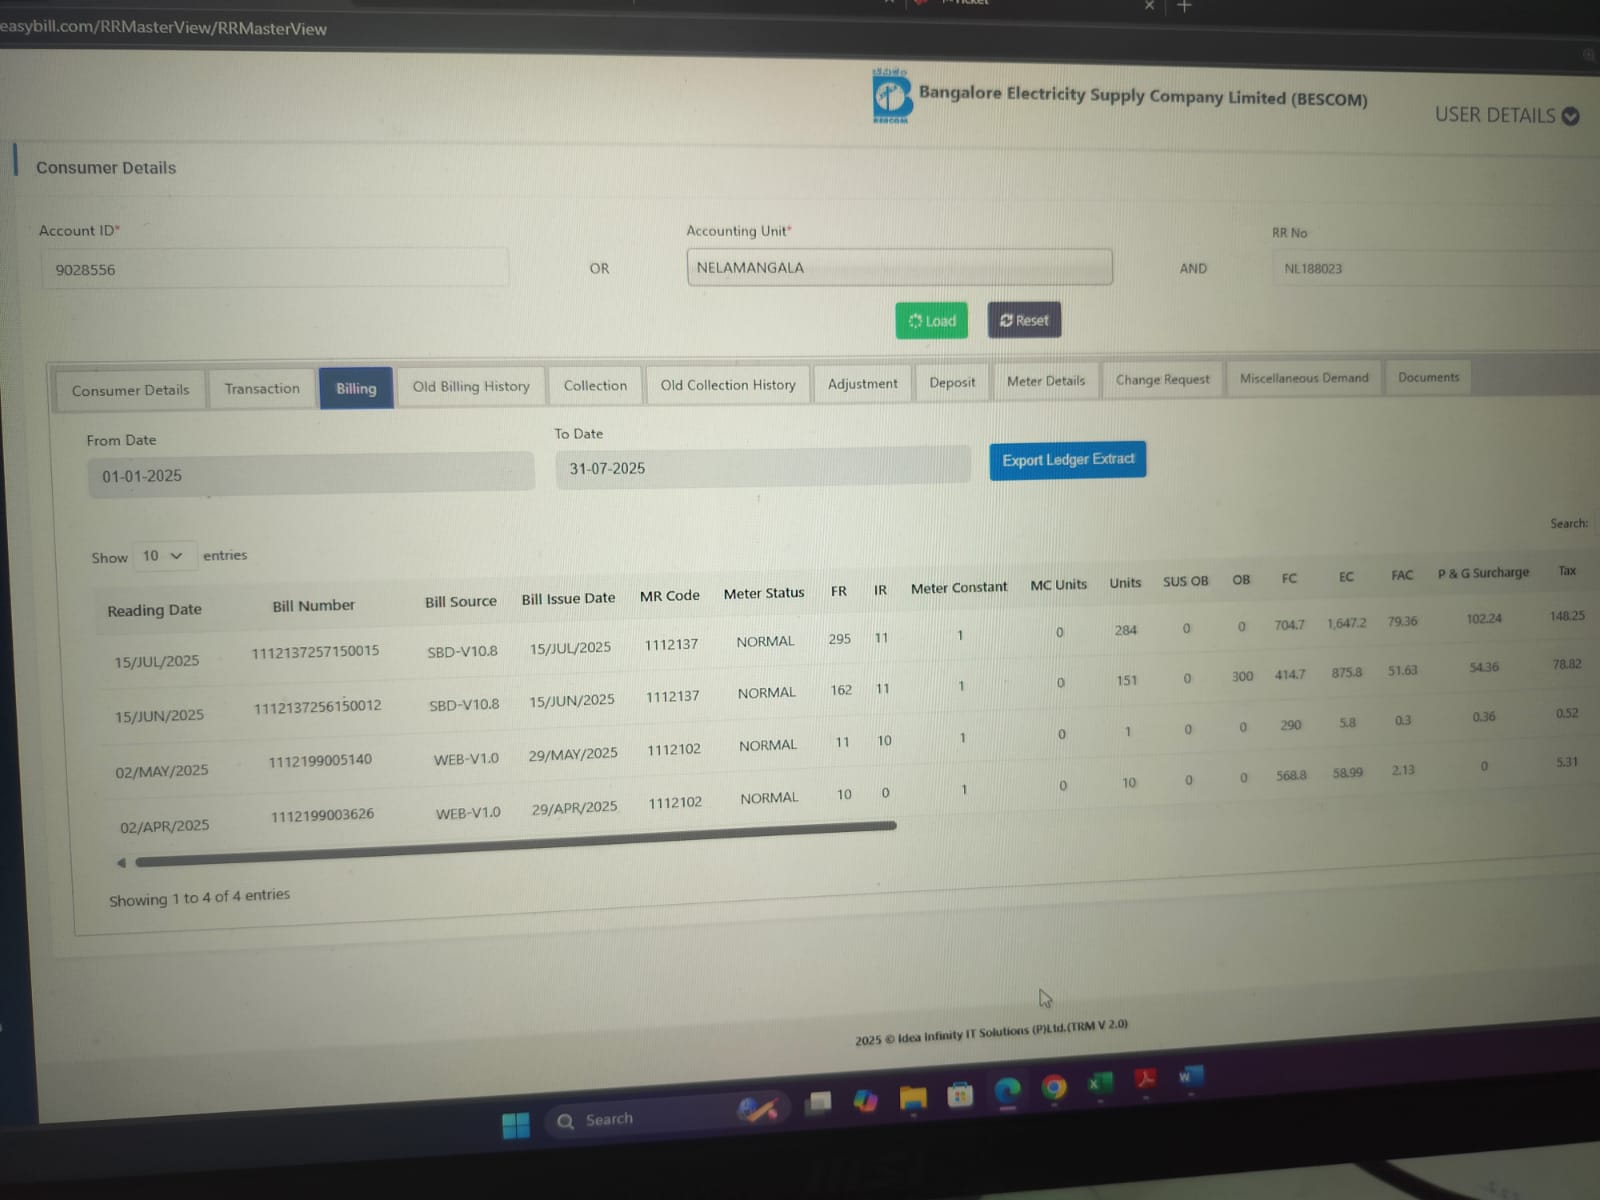Viewport: 1600px width, 1200px height.
Task: Sort by the Reading Date column header
Action: 154,610
